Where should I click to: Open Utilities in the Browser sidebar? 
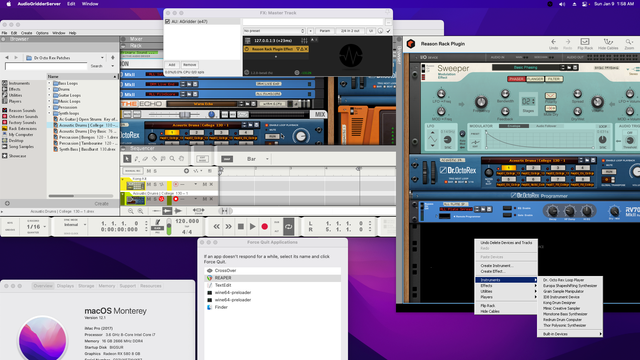[15, 95]
